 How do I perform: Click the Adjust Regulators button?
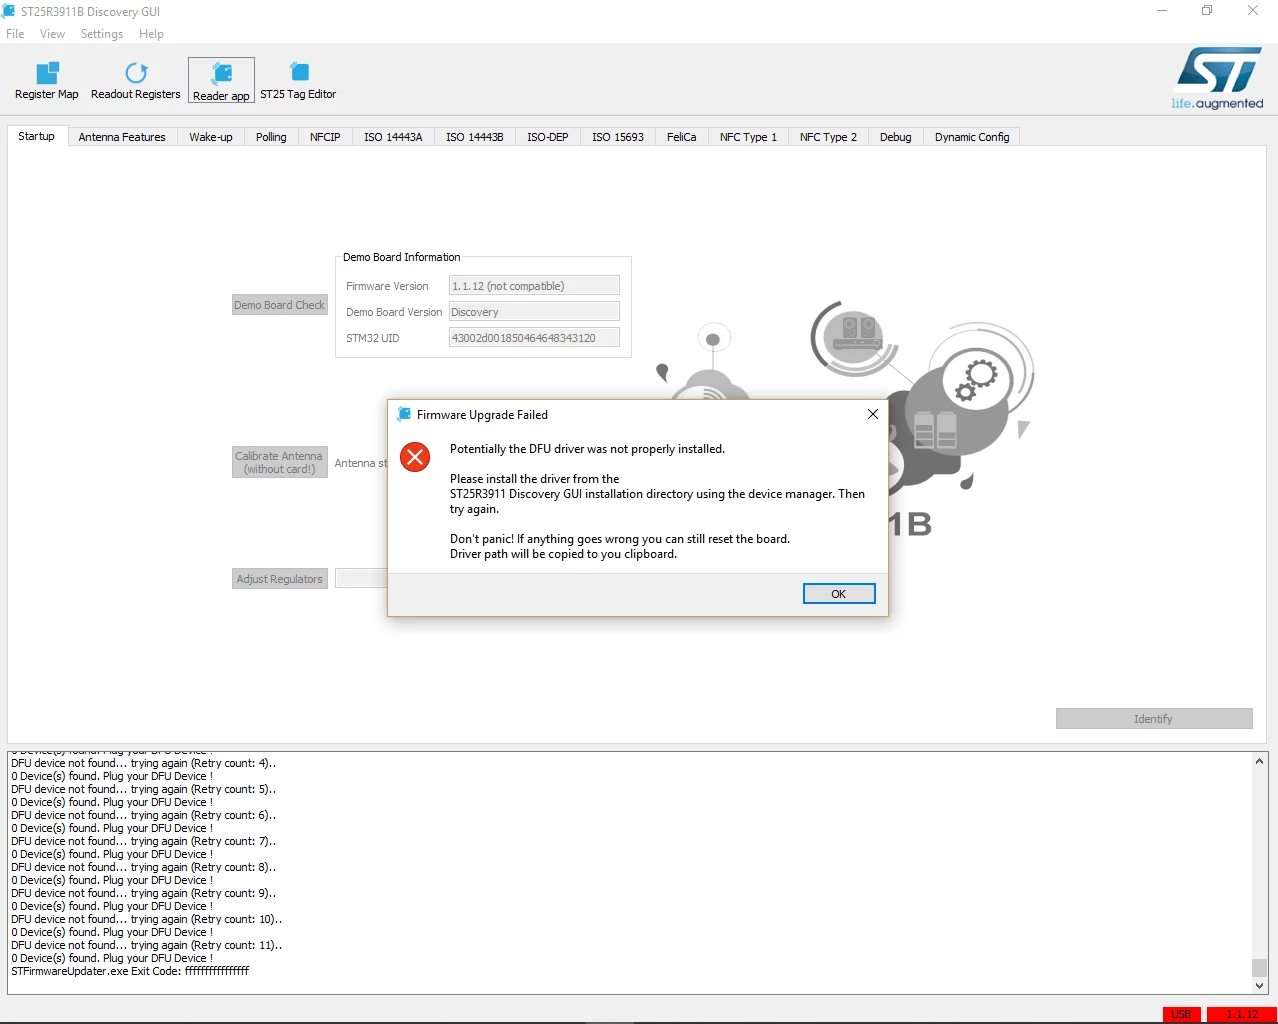(280, 579)
